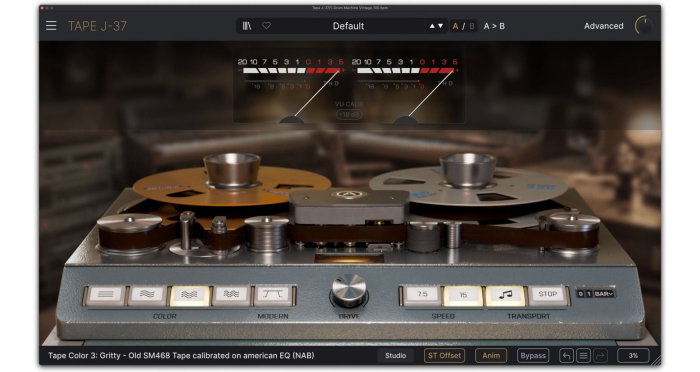The image size is (700, 372).
Task: Open the Studio quality menu
Action: click(x=396, y=355)
